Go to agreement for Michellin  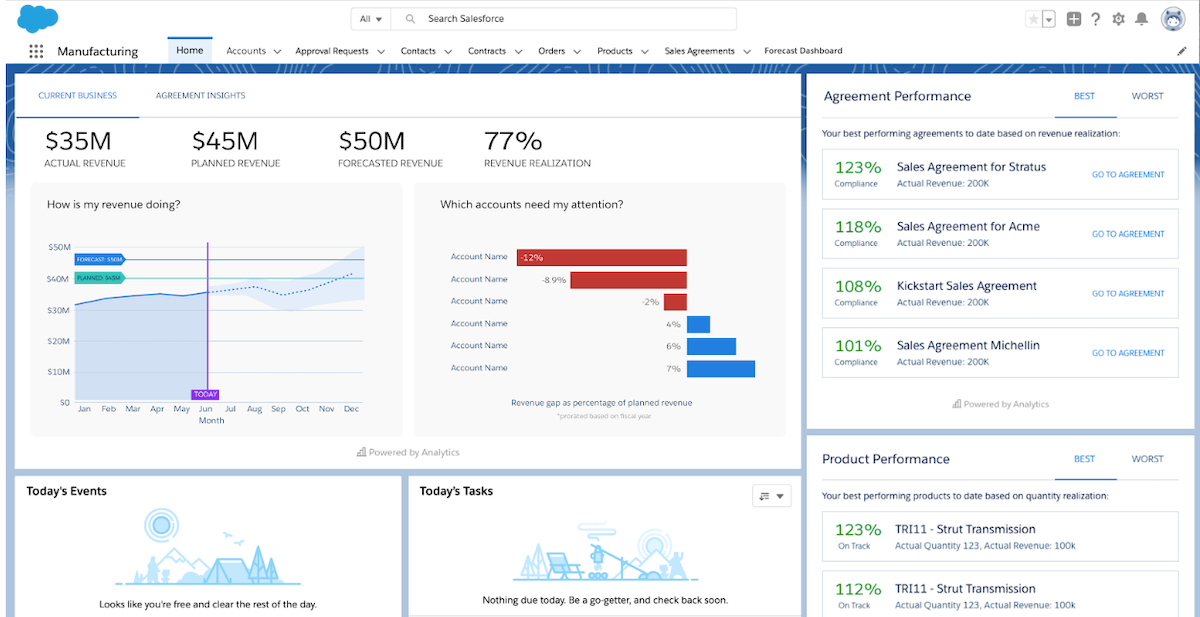[1128, 353]
